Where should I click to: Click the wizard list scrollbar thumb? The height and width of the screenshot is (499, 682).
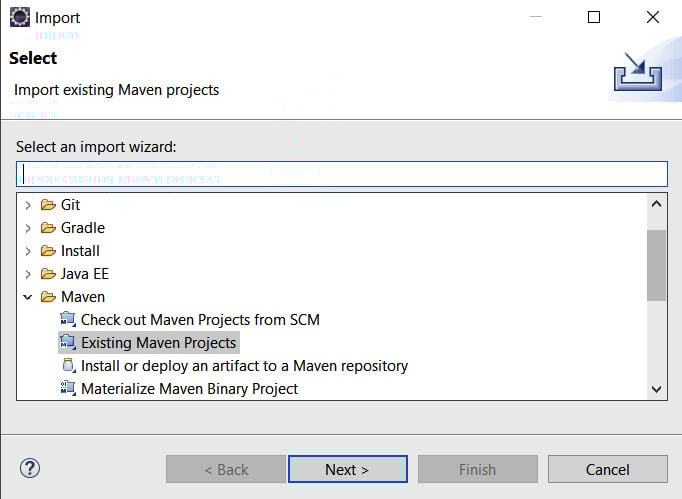click(x=656, y=265)
